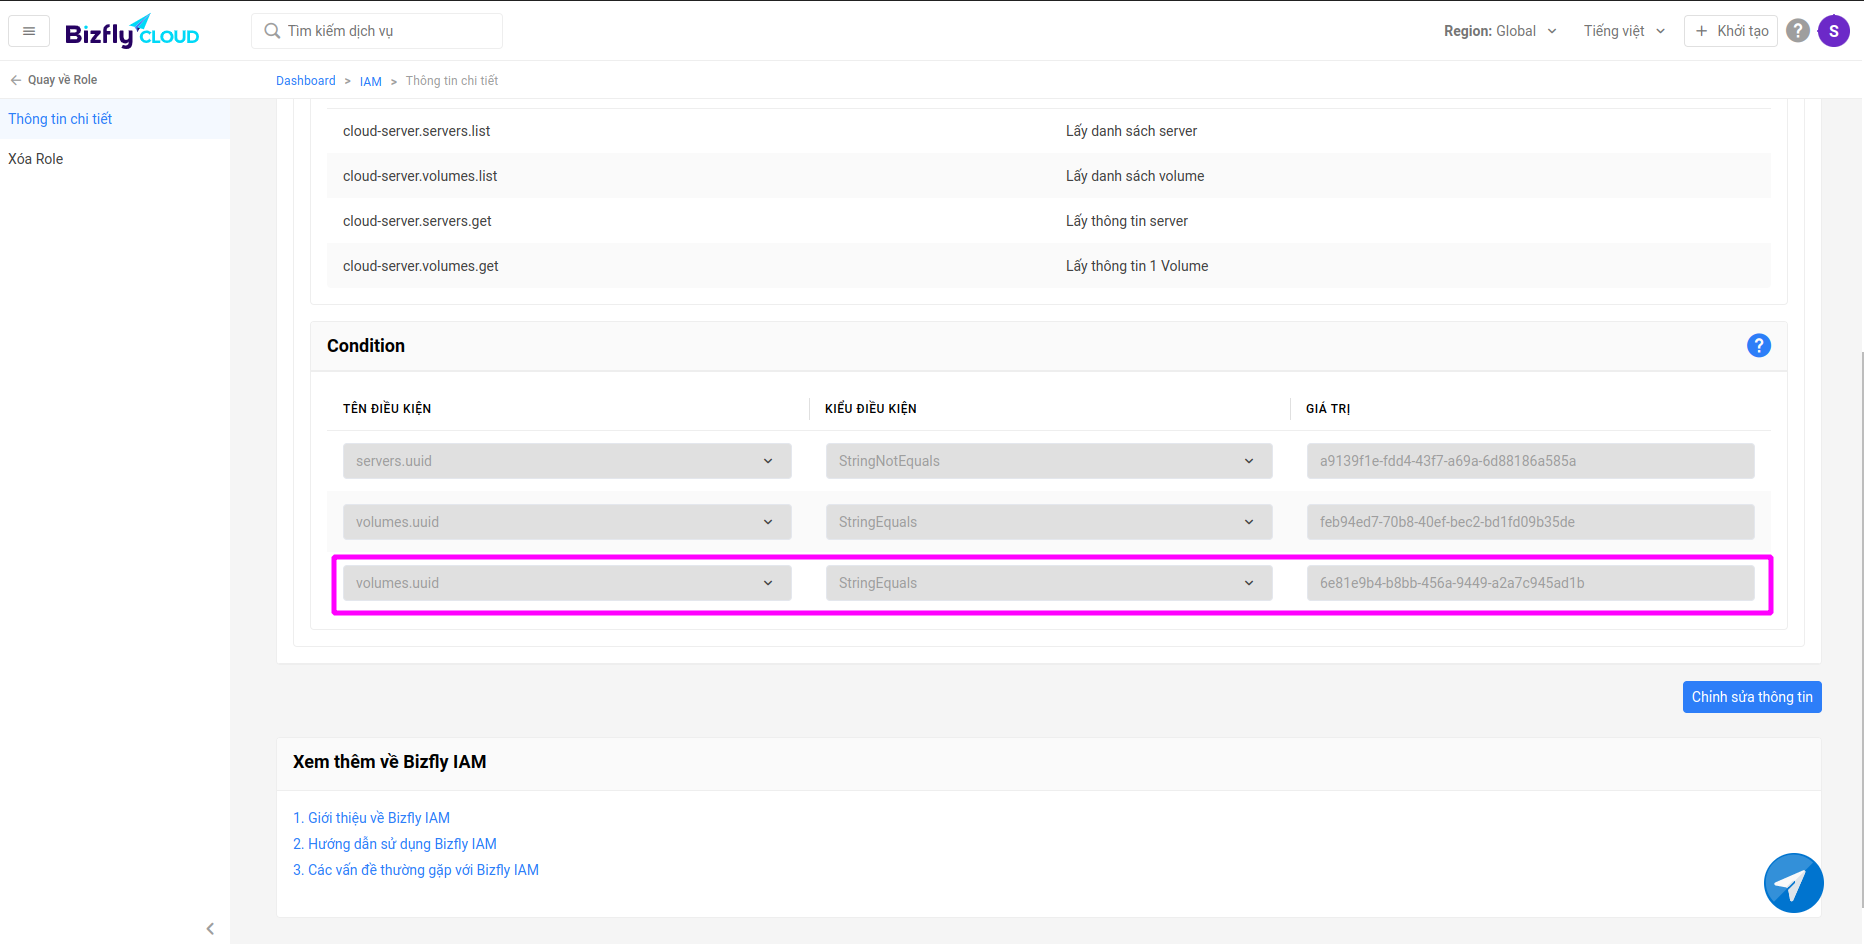Go back via Quay về Role
The image size is (1864, 944).
click(x=54, y=80)
